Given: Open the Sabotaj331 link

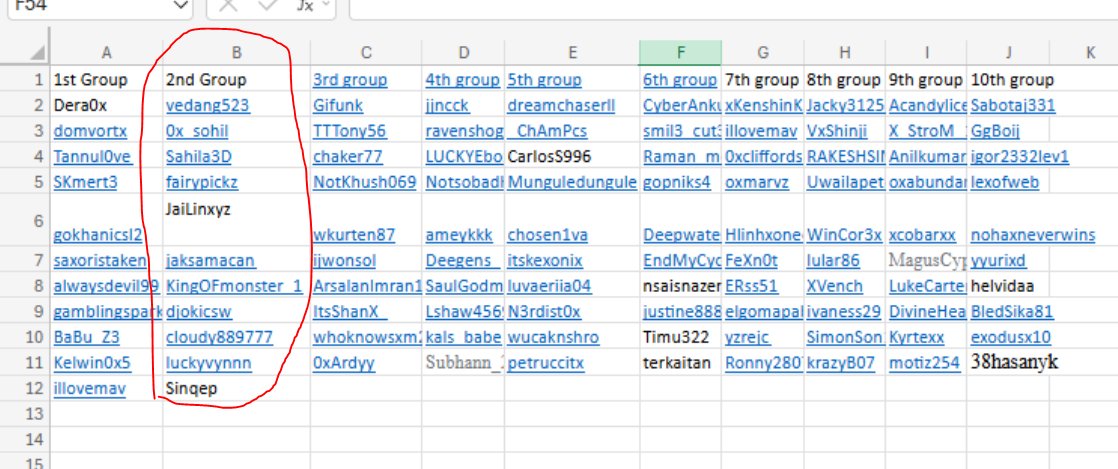Looking at the screenshot, I should (1012, 105).
